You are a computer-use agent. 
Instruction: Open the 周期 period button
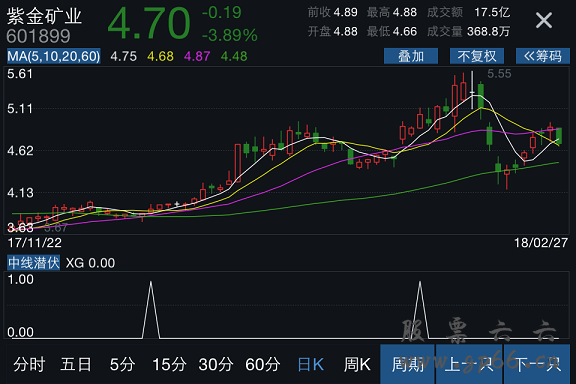click(407, 364)
